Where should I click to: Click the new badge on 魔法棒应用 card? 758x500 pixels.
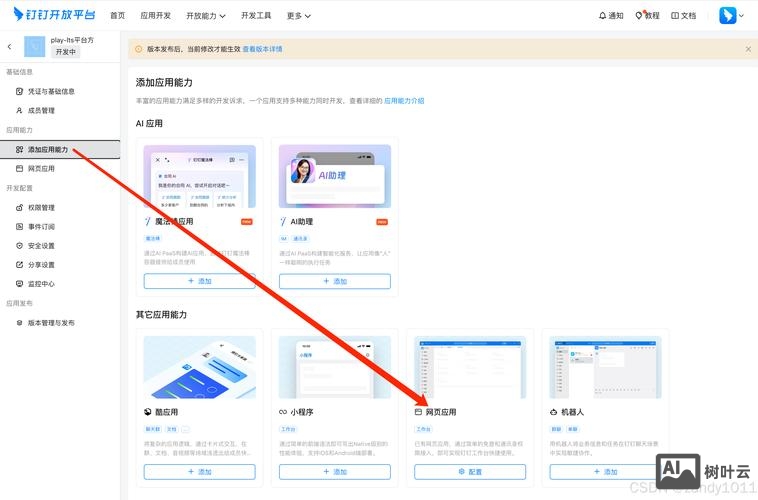(x=247, y=222)
